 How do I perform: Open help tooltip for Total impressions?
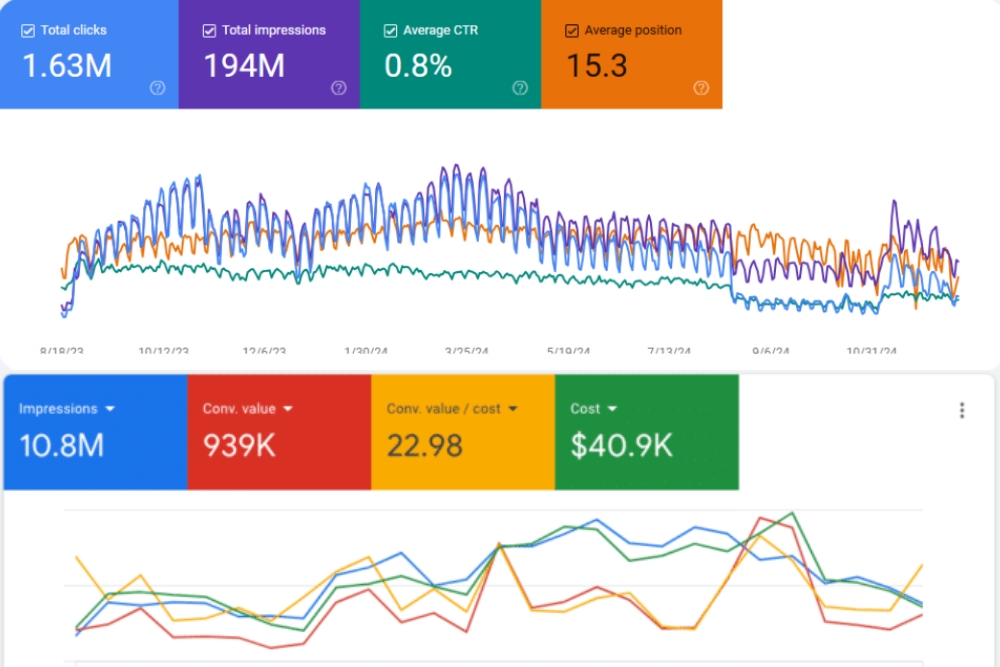338,88
